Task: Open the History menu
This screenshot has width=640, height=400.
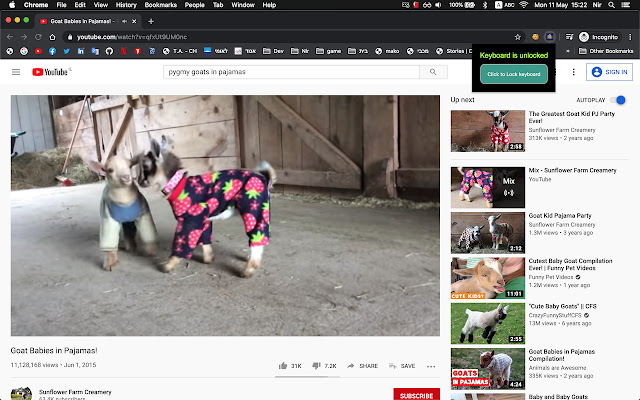Action: [126, 5]
